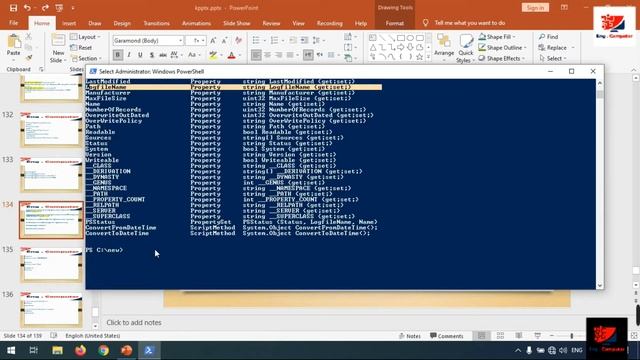640x360 pixels.
Task: Adjust the zoom slider in status bar
Action: (572, 336)
